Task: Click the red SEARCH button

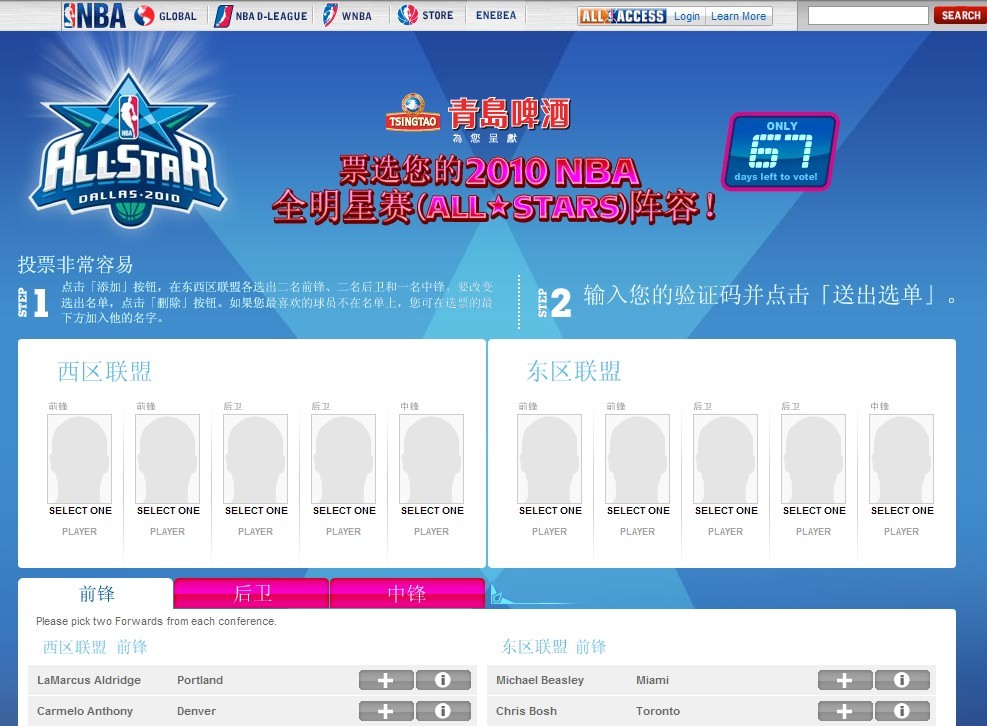Action: [960, 15]
